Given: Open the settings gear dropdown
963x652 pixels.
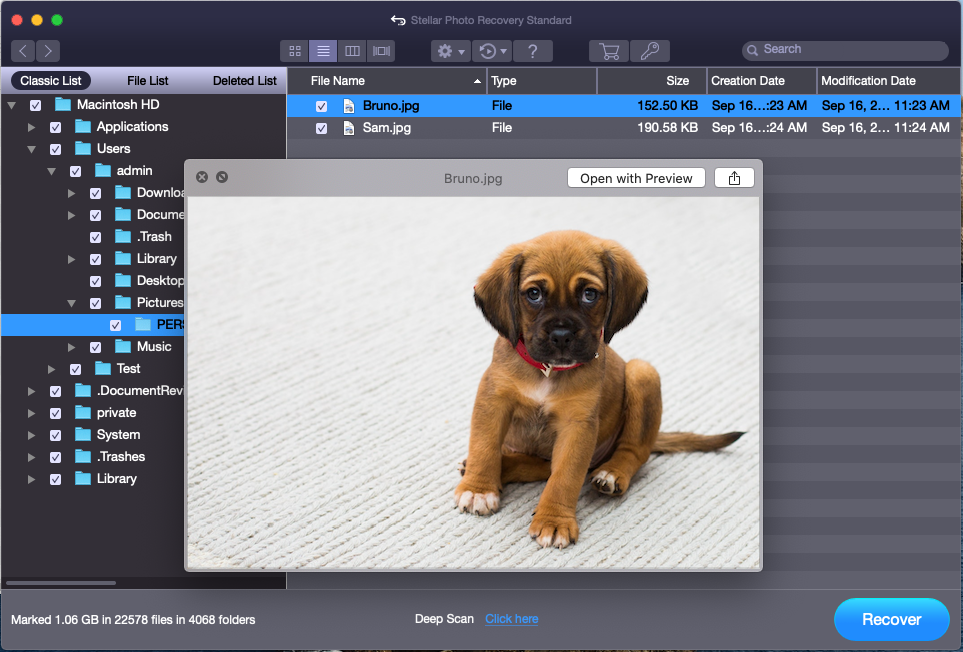Looking at the screenshot, I should tap(450, 51).
